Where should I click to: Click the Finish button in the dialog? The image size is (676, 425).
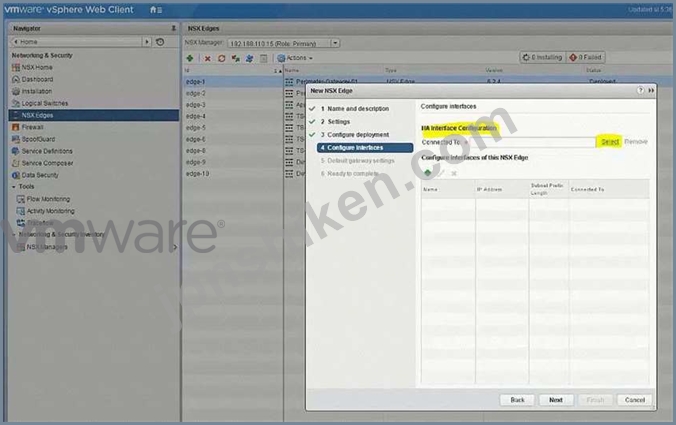point(595,400)
